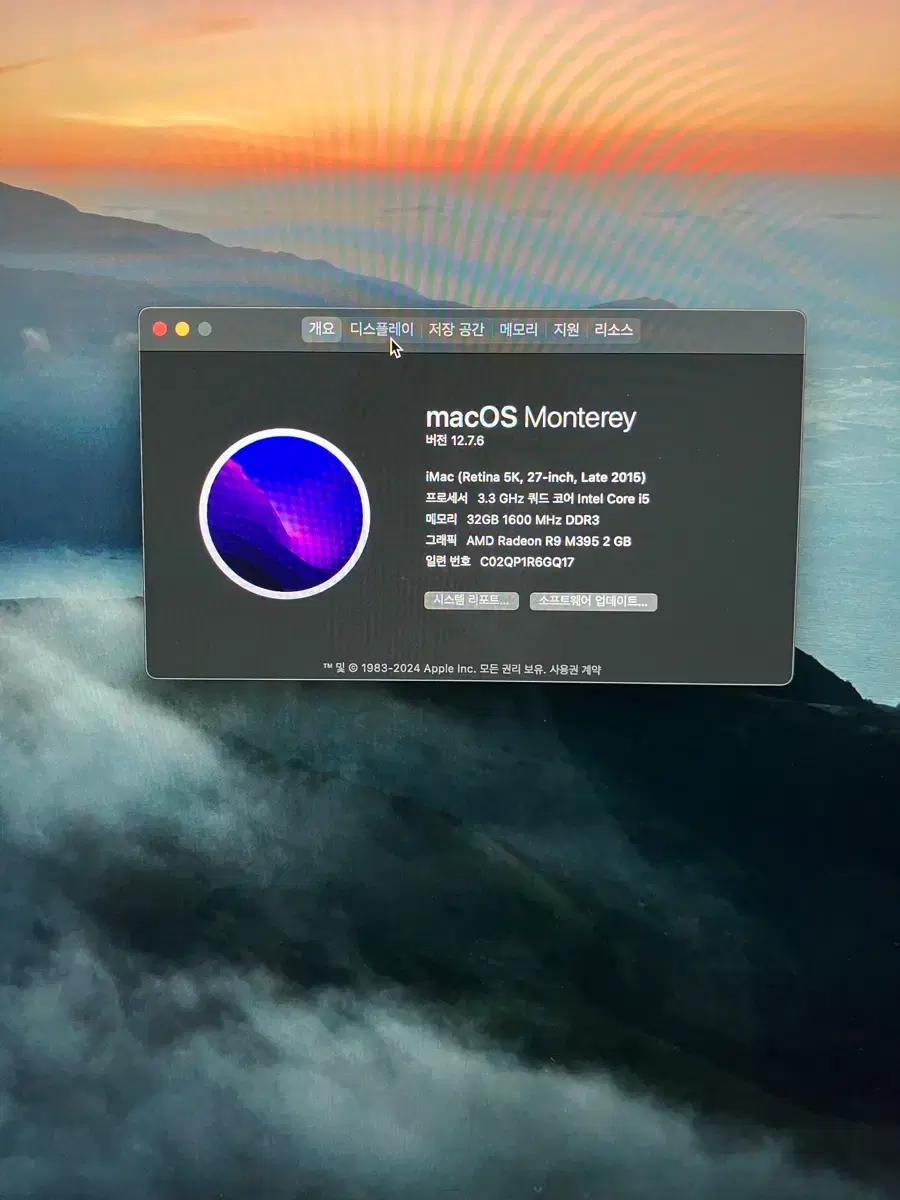Open the 저장 공간 tab
Screen dimensions: 900x1200
click(x=456, y=329)
